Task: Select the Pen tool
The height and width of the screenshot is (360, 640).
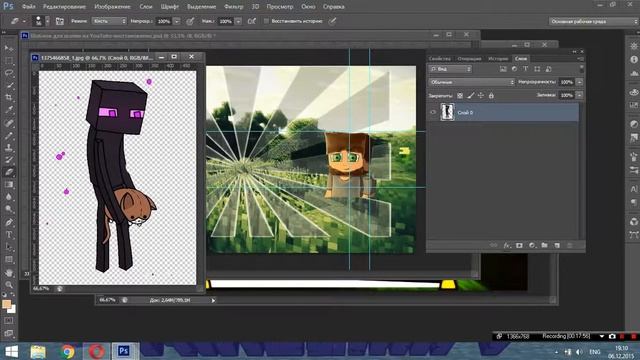Action: [x=9, y=222]
